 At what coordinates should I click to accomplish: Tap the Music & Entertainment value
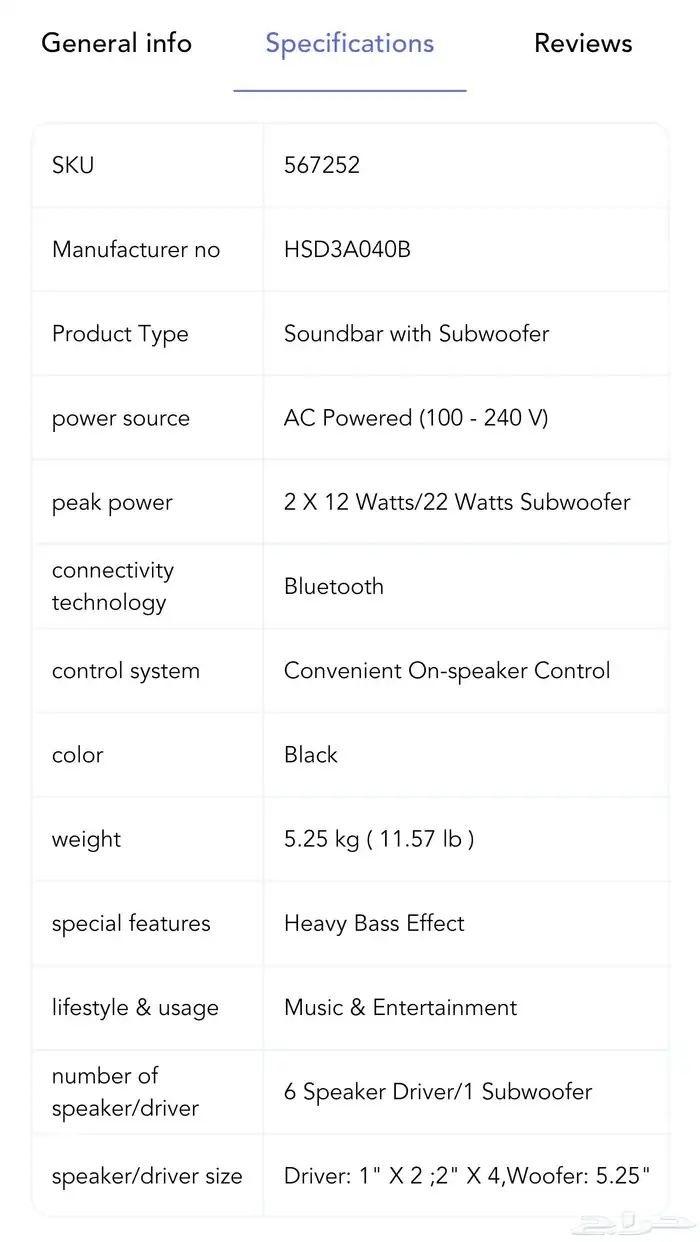pos(400,1007)
